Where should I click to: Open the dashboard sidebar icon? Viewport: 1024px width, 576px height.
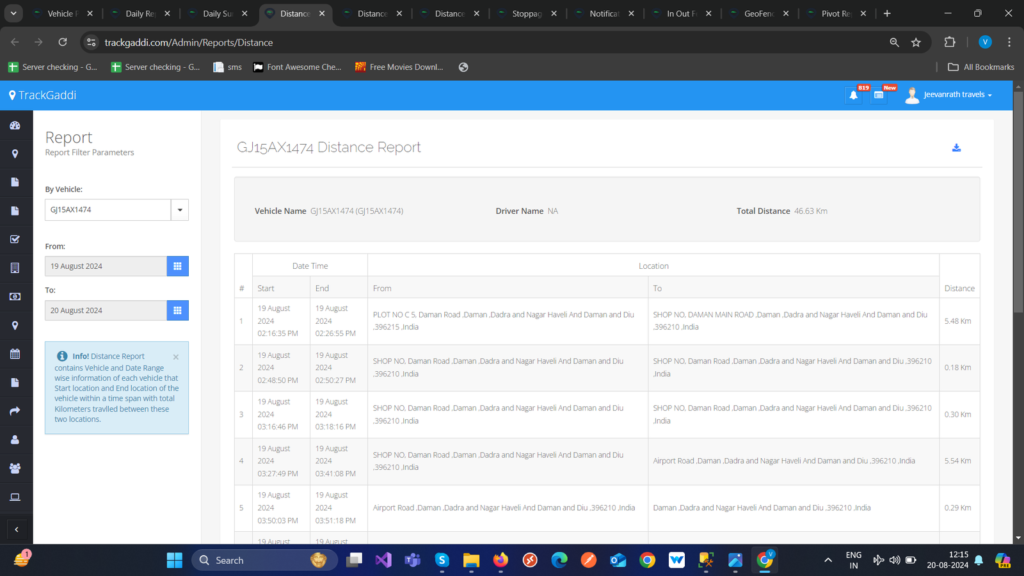[15, 125]
